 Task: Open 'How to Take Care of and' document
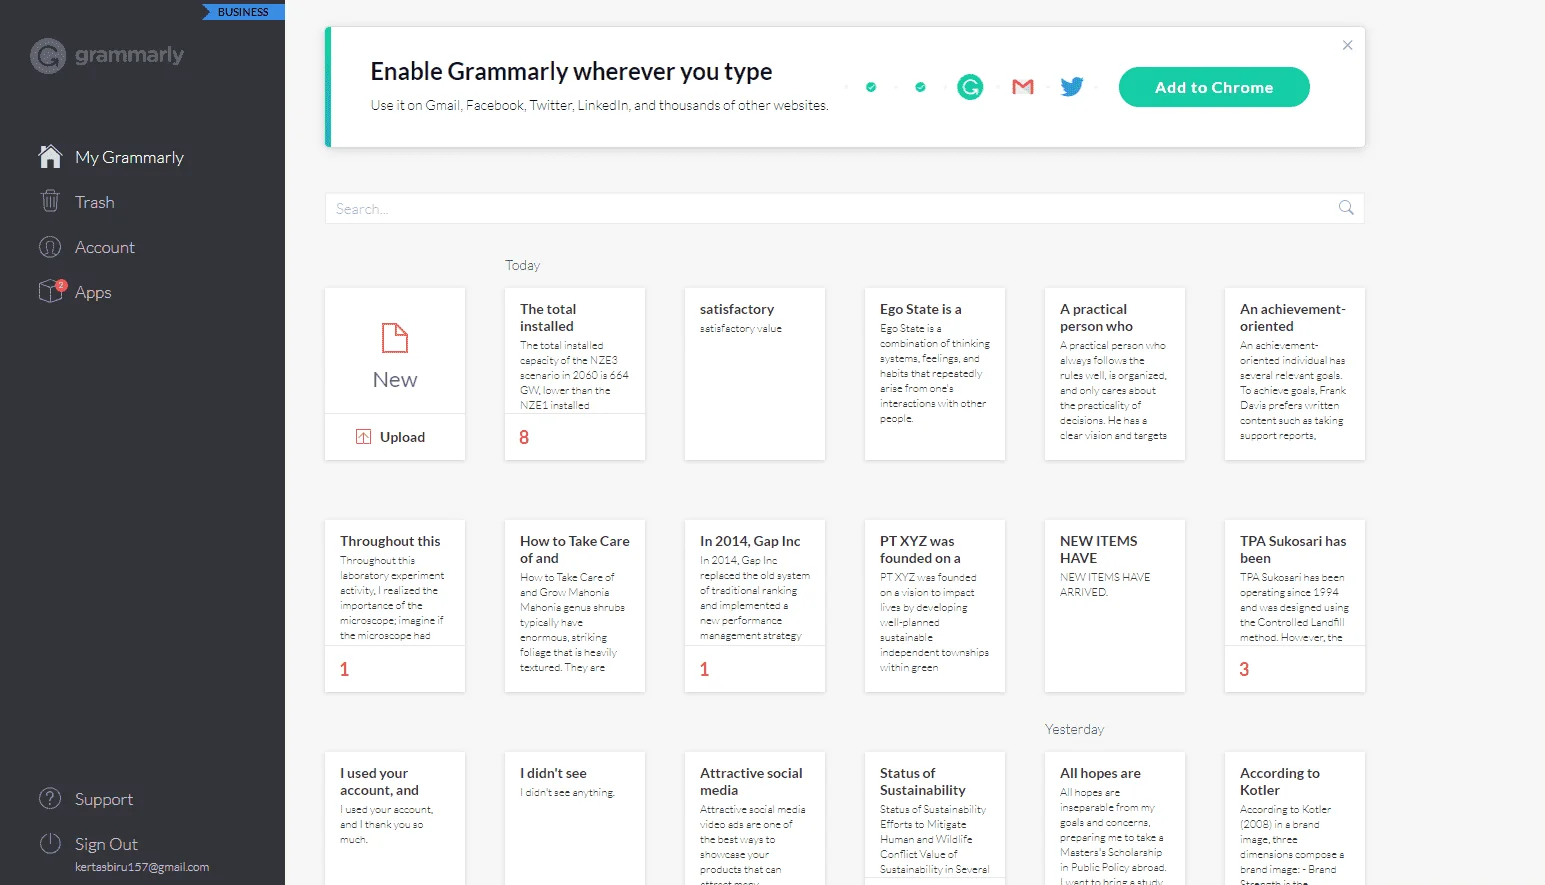click(575, 606)
